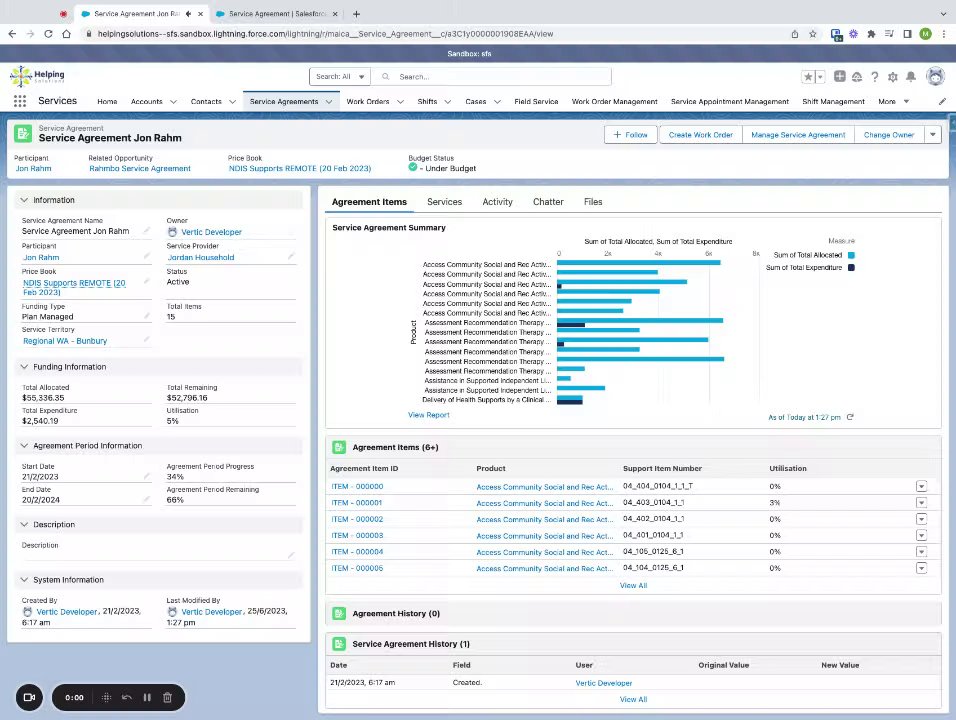The height and width of the screenshot is (720, 956).
Task: Open the View Report link
Action: (x=429, y=415)
